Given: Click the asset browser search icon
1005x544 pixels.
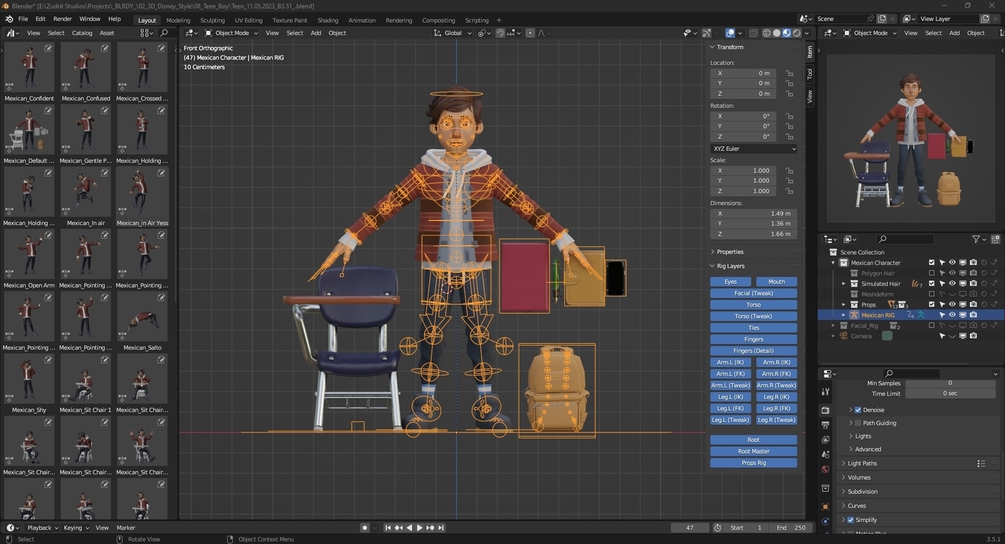Looking at the screenshot, I should tap(165, 33).
